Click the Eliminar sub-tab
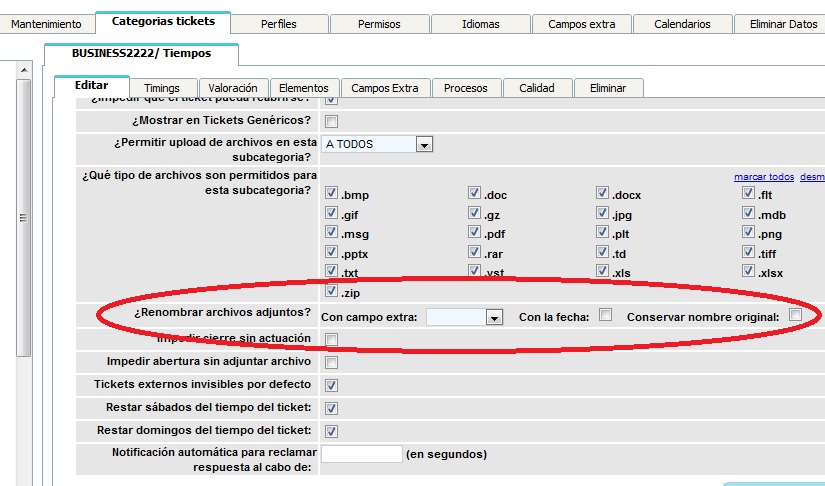This screenshot has height=486, width=825. [x=608, y=88]
